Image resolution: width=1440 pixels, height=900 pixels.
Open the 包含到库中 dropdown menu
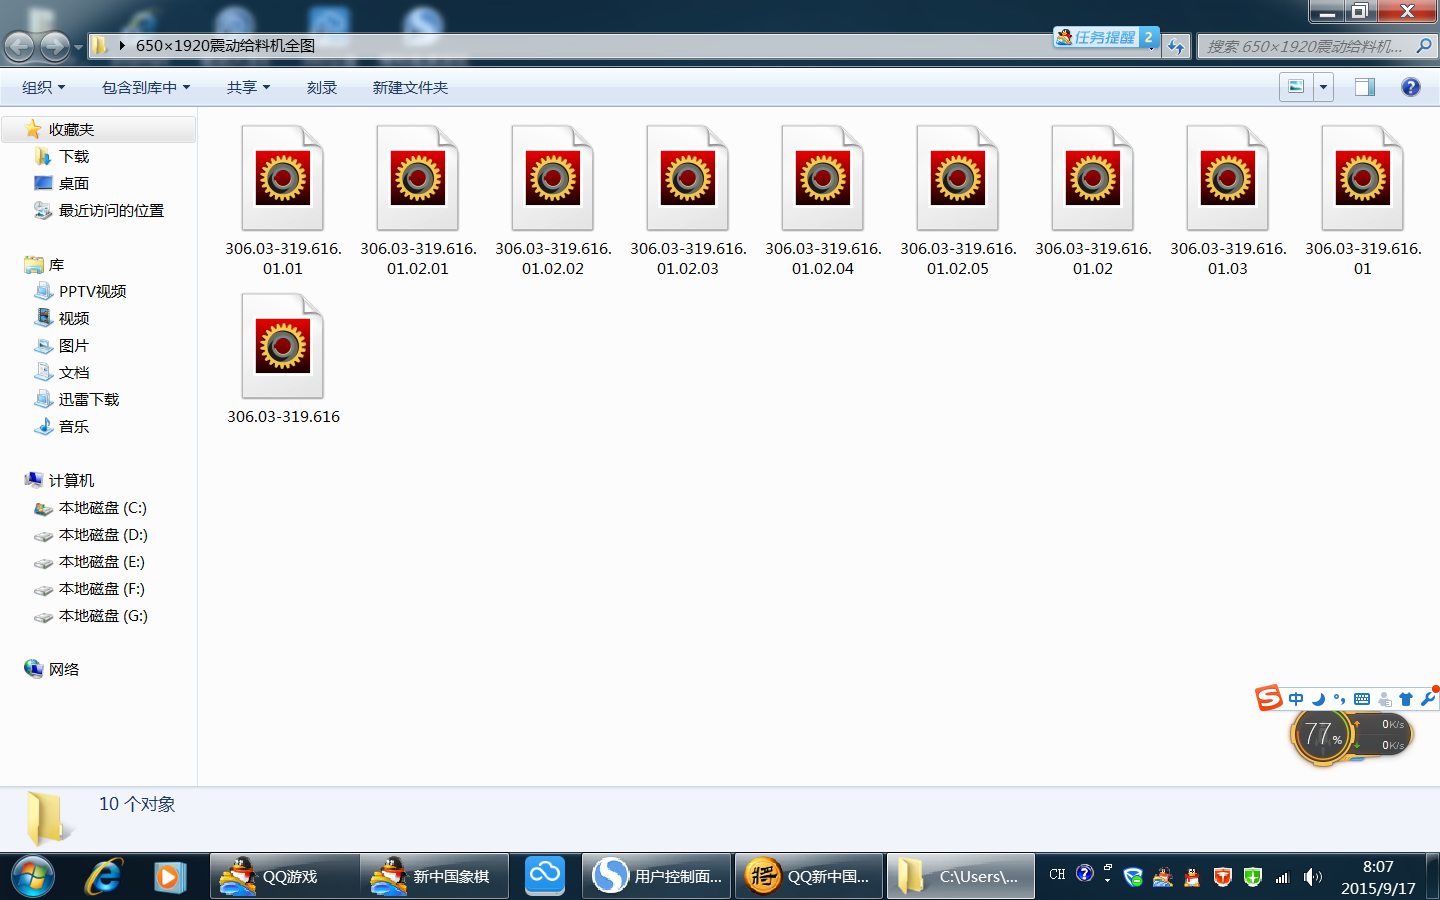(x=146, y=88)
